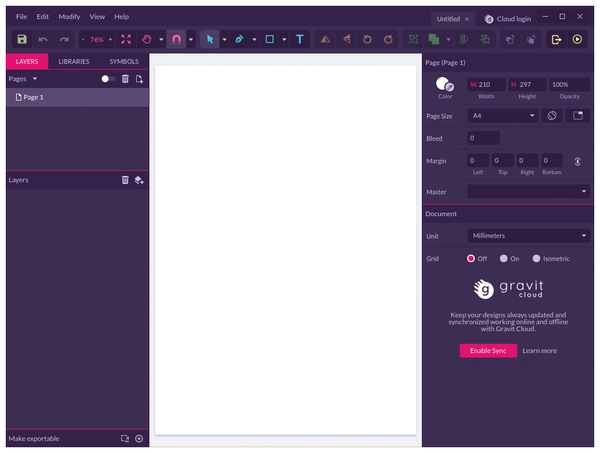600x453 pixels.
Task: Expand the Pages dropdown arrow
Action: (35, 79)
